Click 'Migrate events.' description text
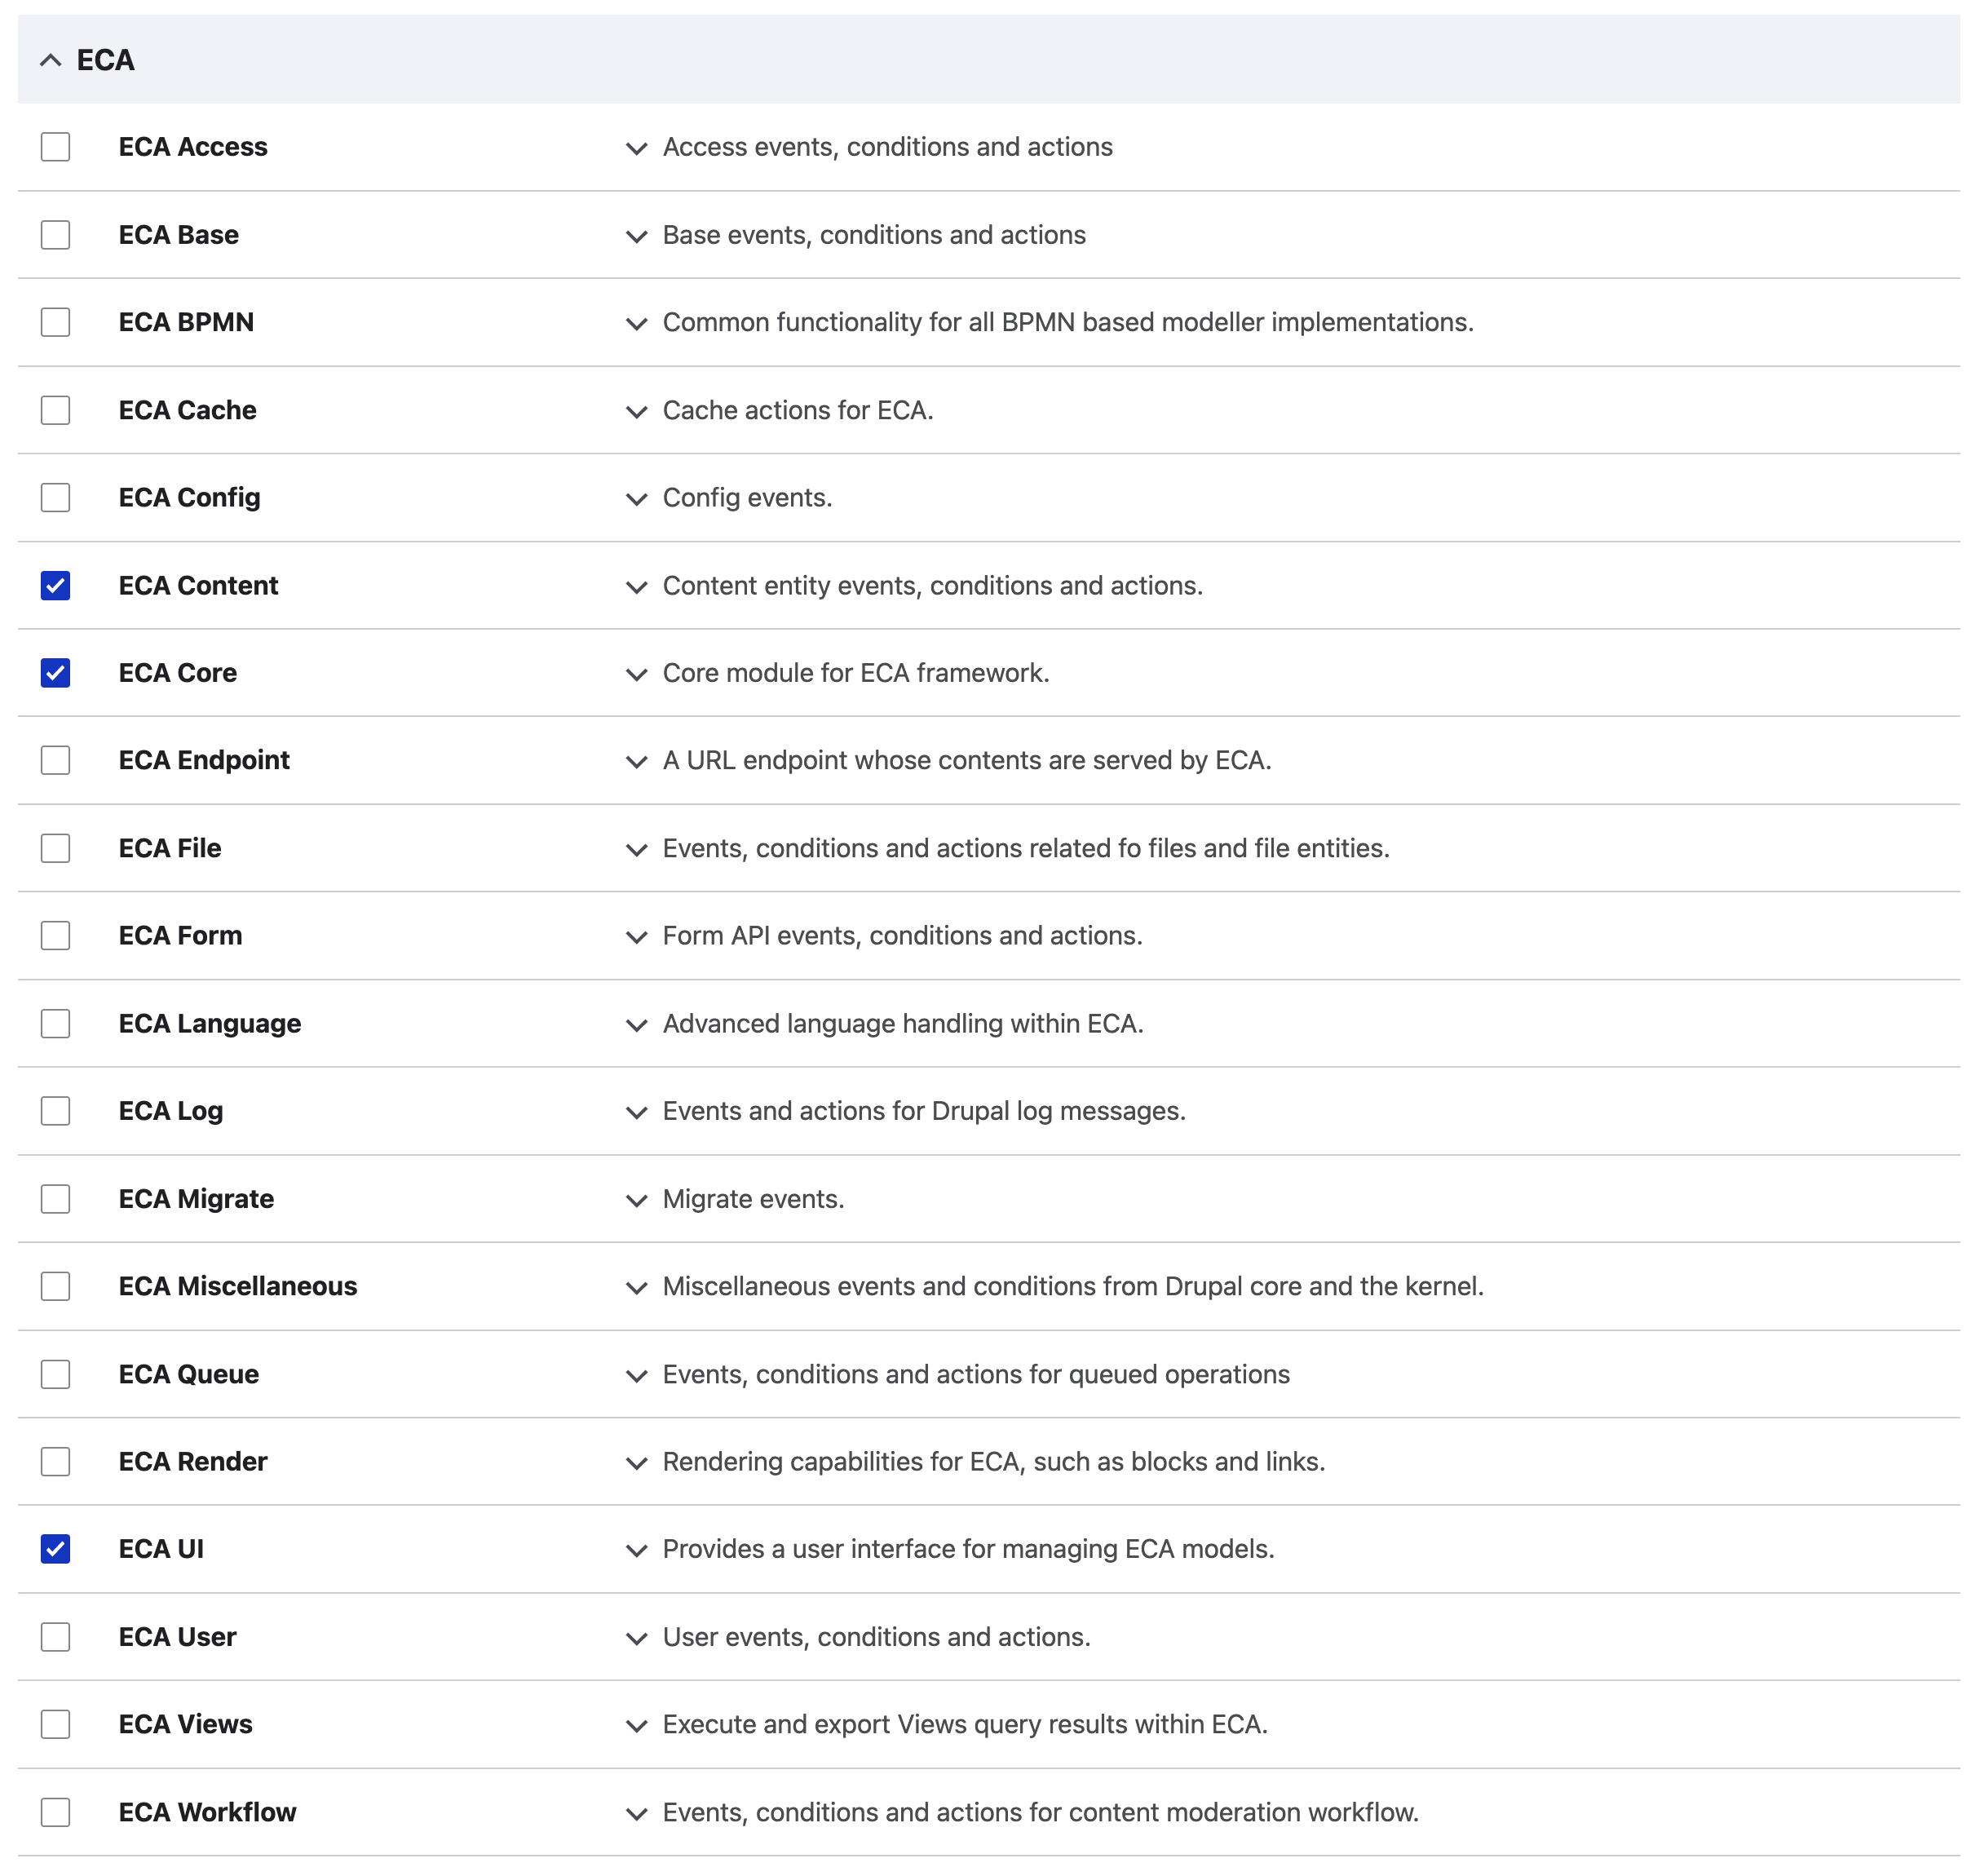Viewport: 1980px width, 1876px height. [754, 1198]
